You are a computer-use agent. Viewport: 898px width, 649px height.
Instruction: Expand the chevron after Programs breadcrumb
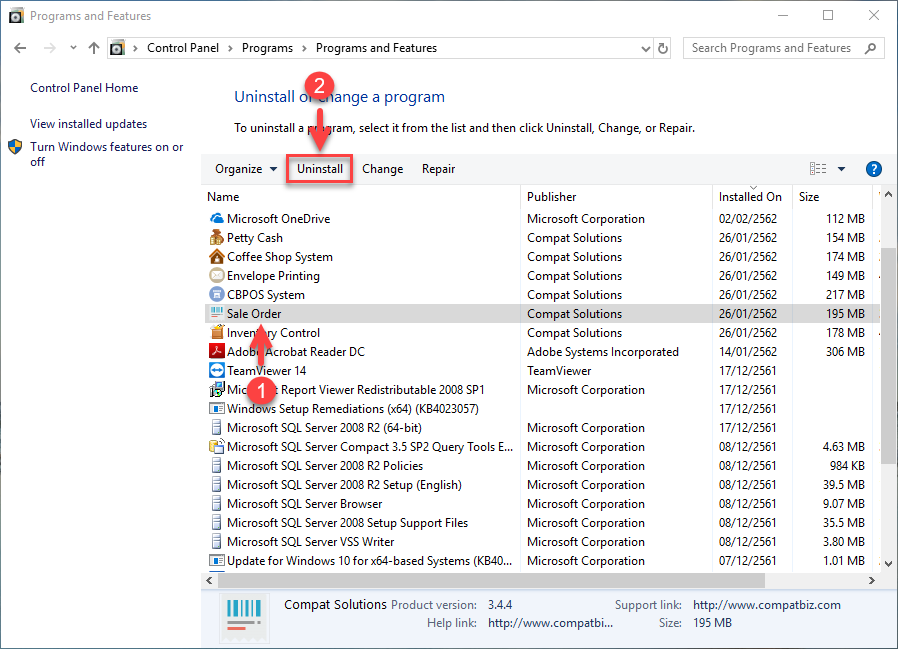tap(304, 49)
